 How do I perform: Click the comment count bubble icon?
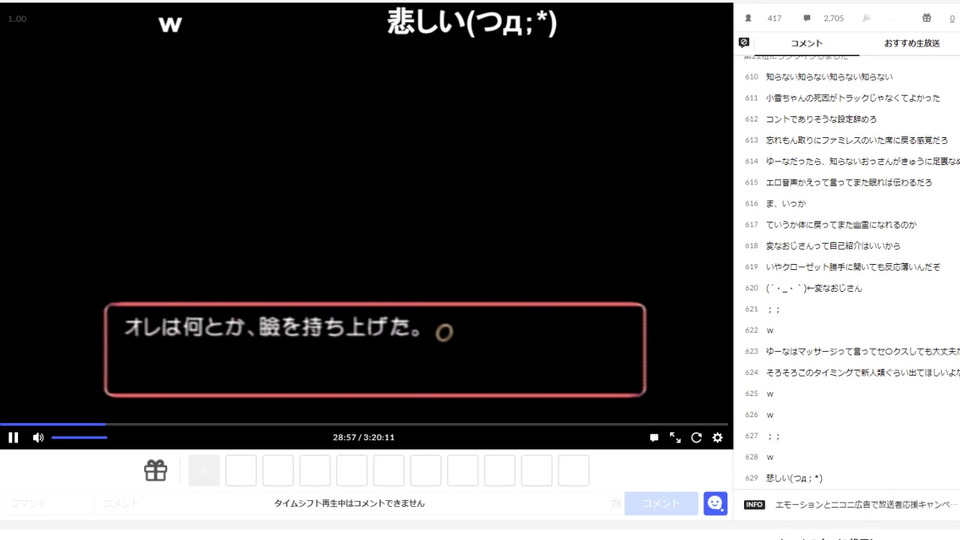pos(807,18)
